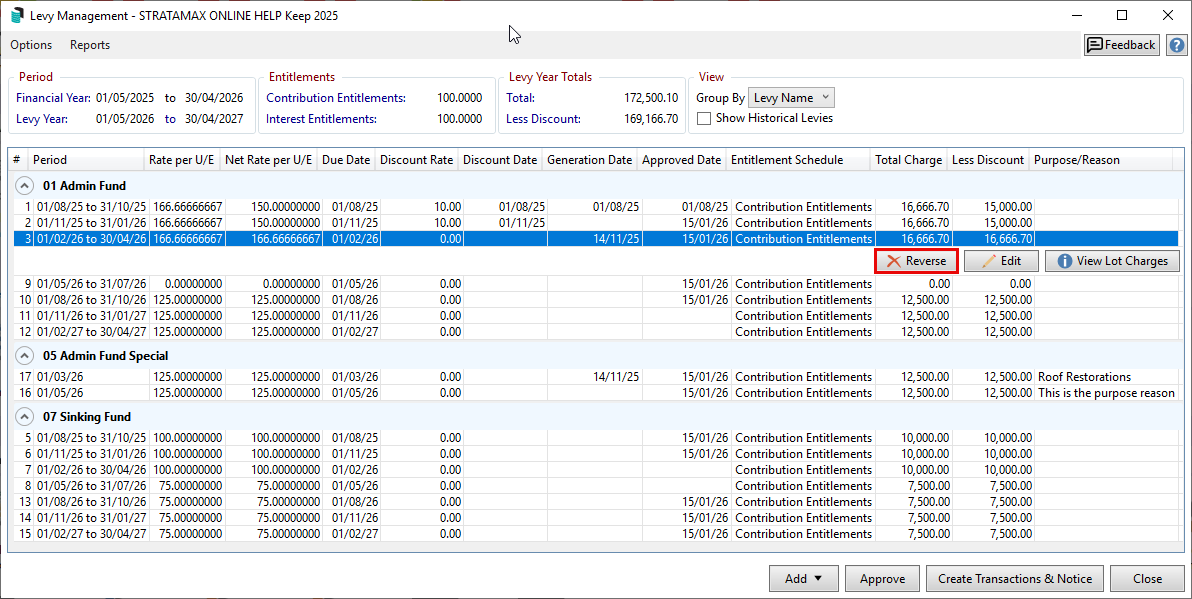Collapse the 05 Admin Fund Special group
The height and width of the screenshot is (599, 1192).
point(24,356)
